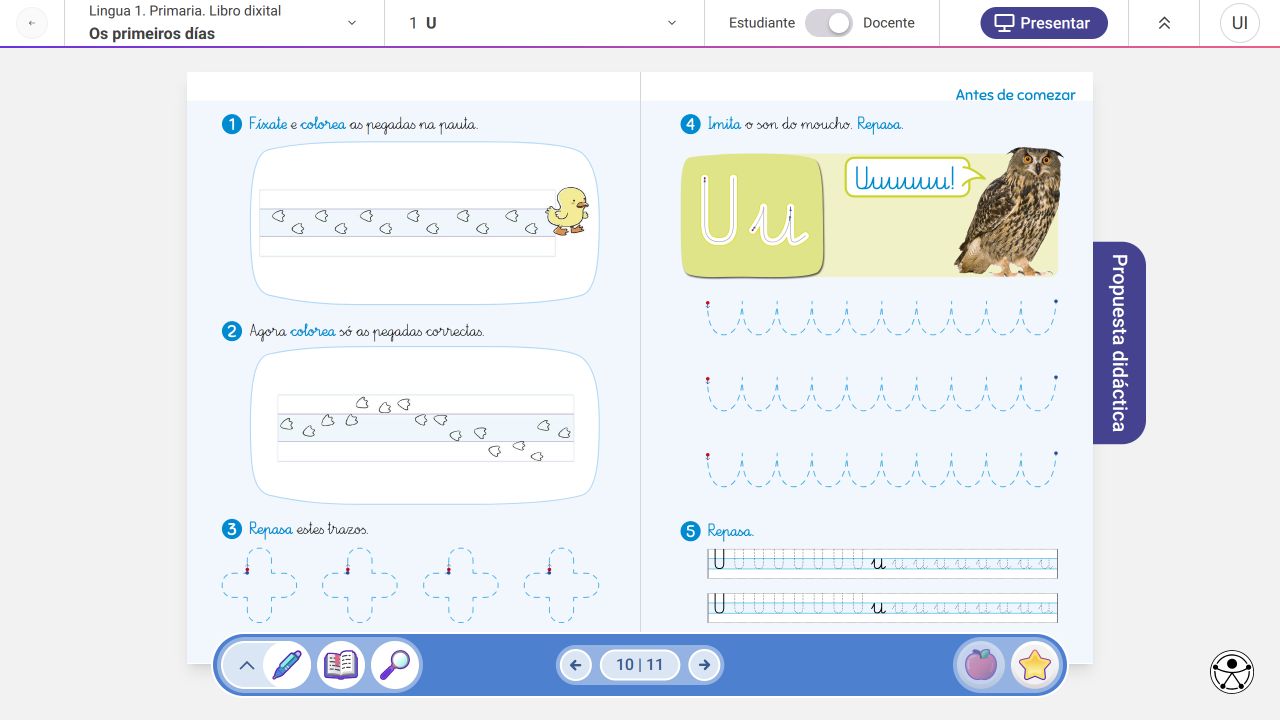The height and width of the screenshot is (720, 1280).
Task: Go to the next page arrow
Action: (x=704, y=665)
